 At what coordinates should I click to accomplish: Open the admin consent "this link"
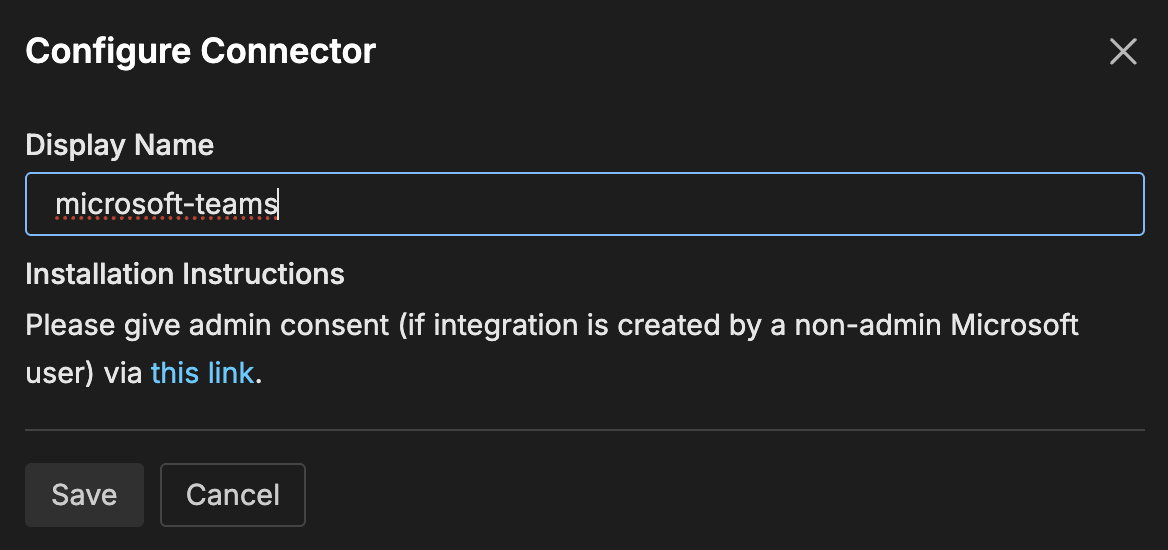click(203, 374)
